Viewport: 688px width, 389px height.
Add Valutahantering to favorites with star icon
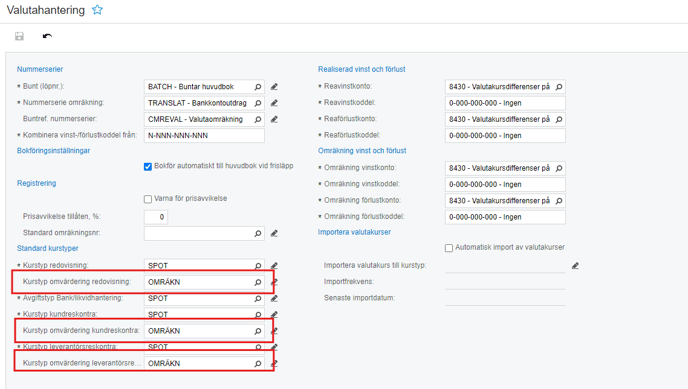point(97,10)
